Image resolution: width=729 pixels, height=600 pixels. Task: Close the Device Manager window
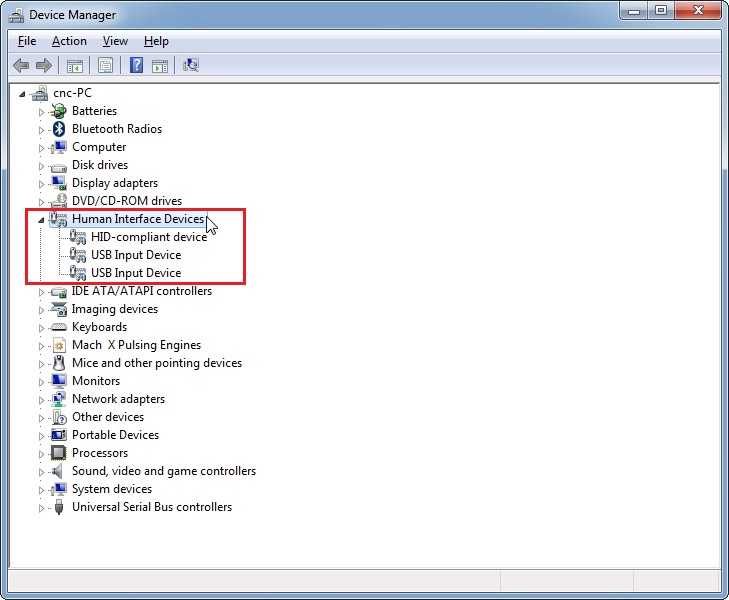click(698, 10)
